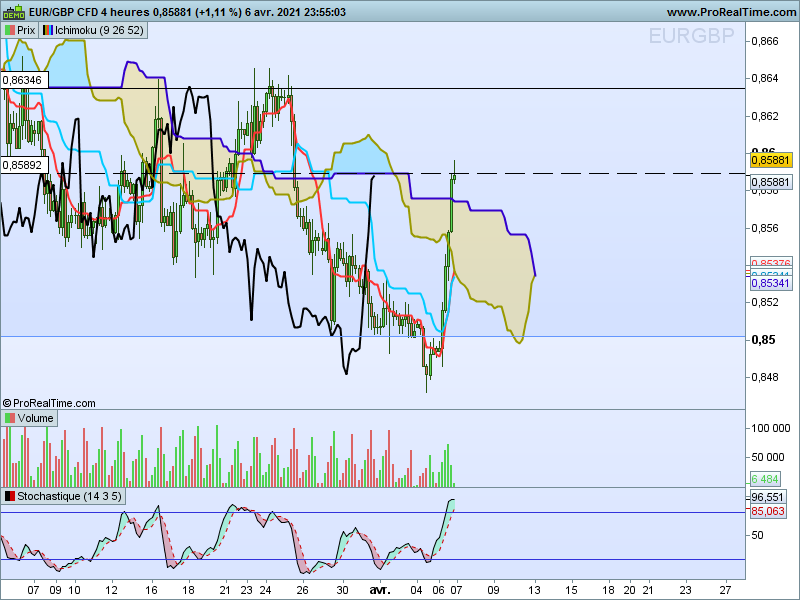The image size is (800, 600).
Task: Click the 0,85341 Ichimoku value tag
Action: pyautogui.click(x=770, y=283)
